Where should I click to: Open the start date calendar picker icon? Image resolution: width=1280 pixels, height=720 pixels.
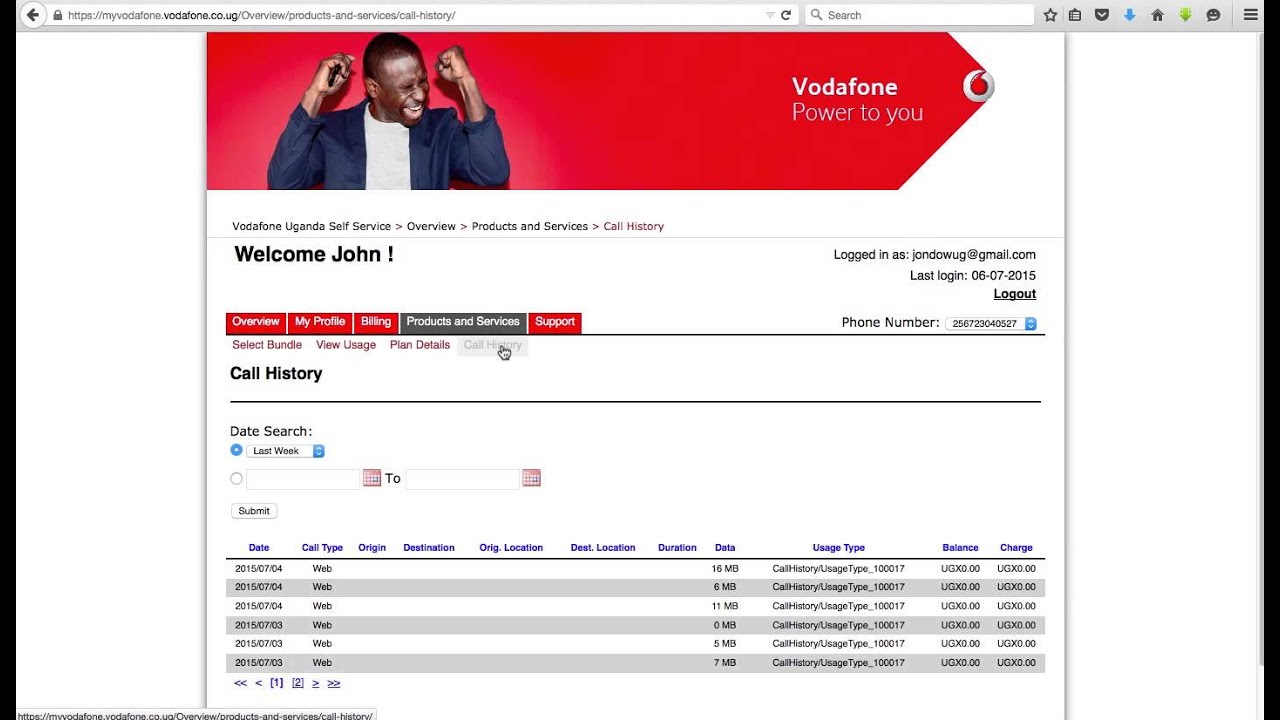(372, 478)
